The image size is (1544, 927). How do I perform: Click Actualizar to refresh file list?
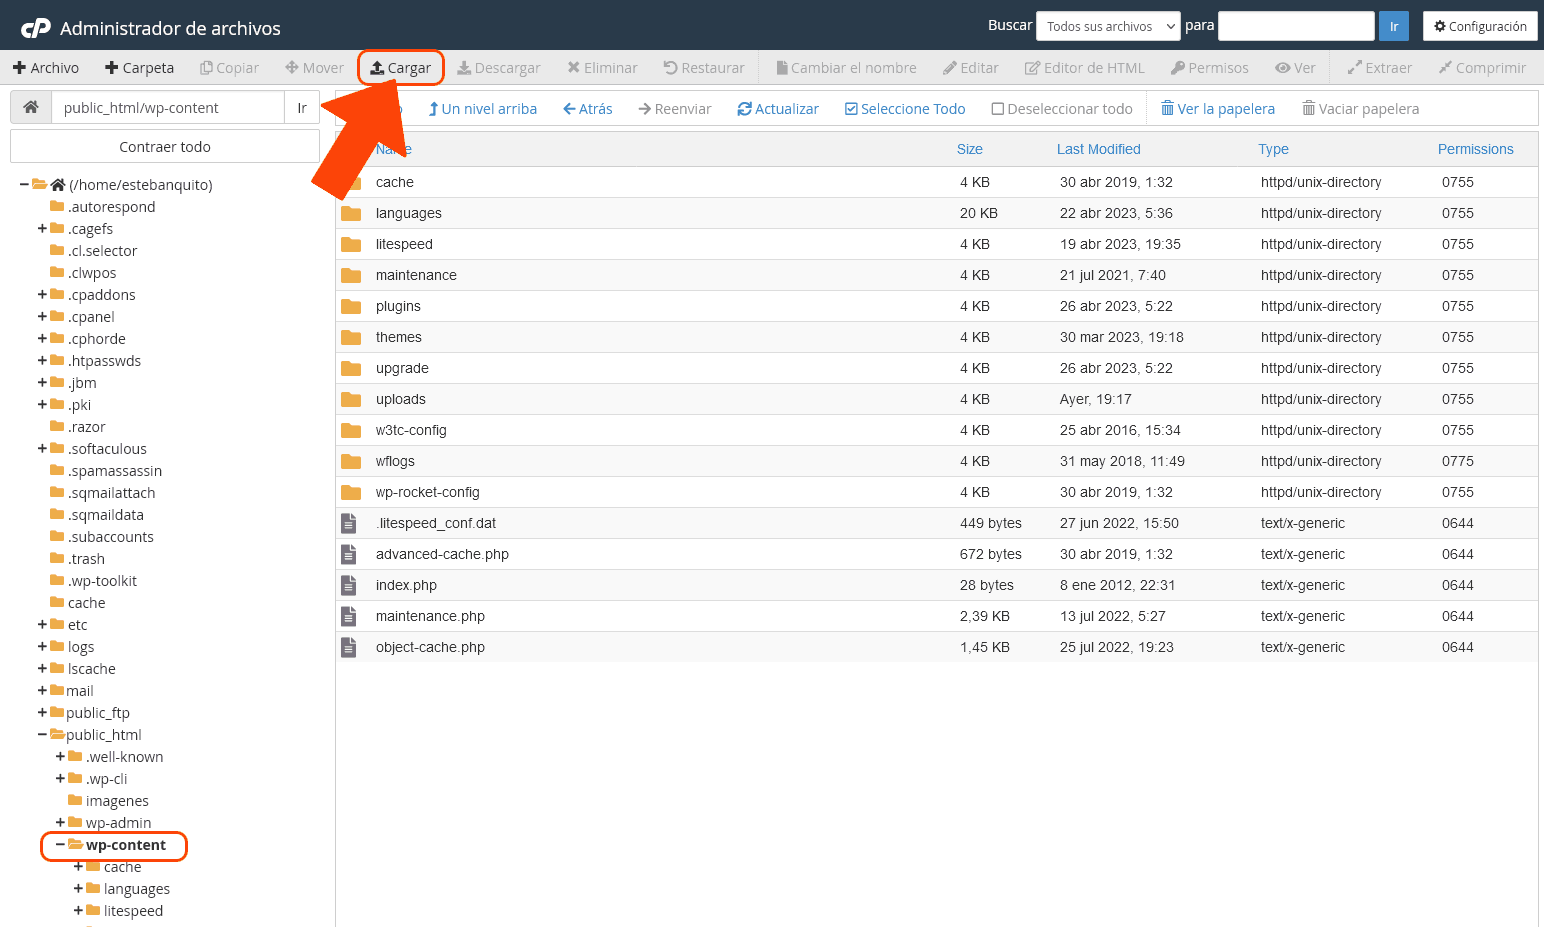pyautogui.click(x=777, y=109)
